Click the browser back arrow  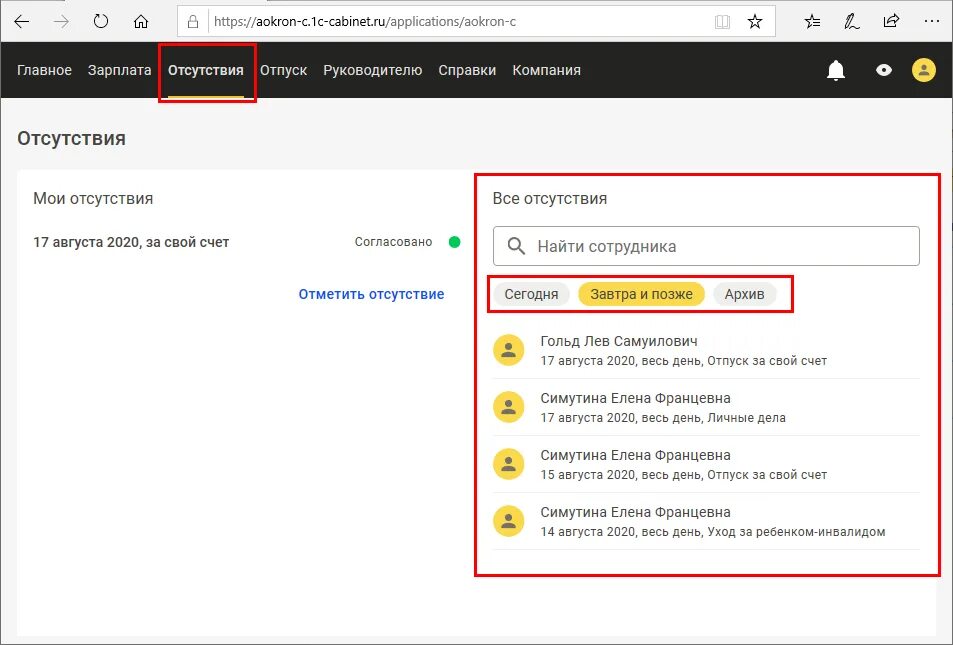[22, 22]
